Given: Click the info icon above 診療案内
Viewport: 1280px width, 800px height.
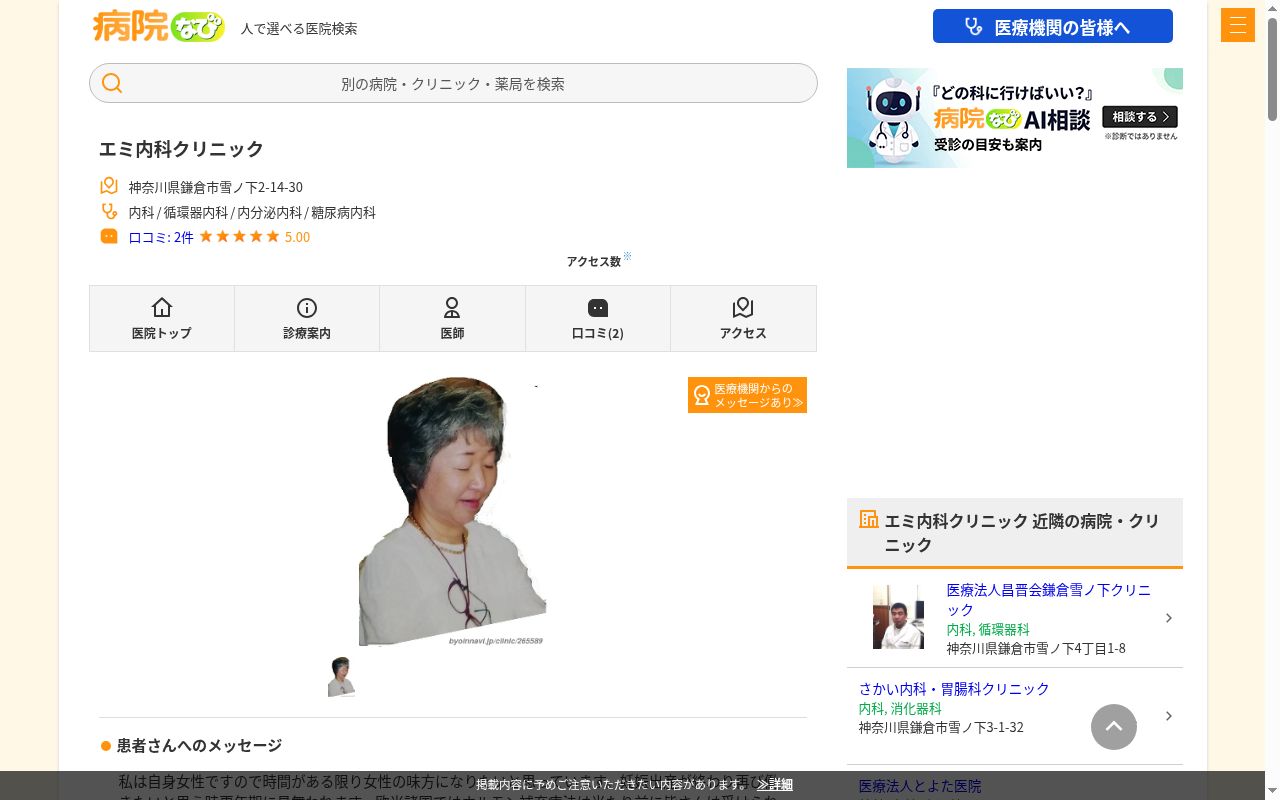Looking at the screenshot, I should [x=307, y=307].
